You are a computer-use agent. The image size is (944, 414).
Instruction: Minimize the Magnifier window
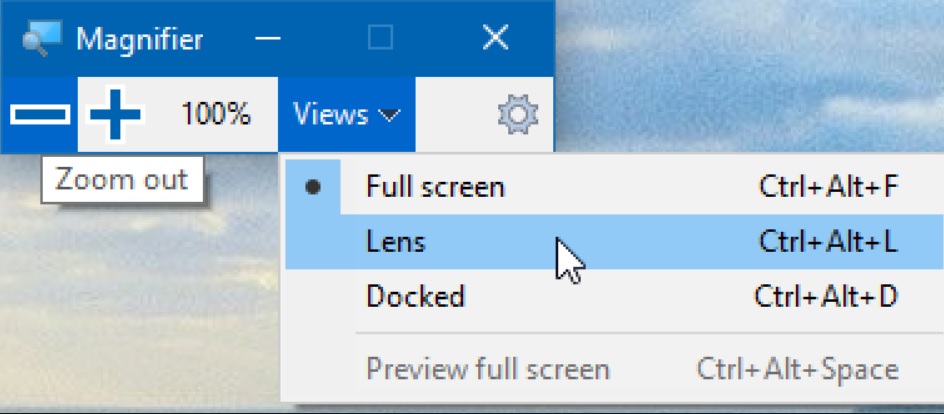coord(267,39)
